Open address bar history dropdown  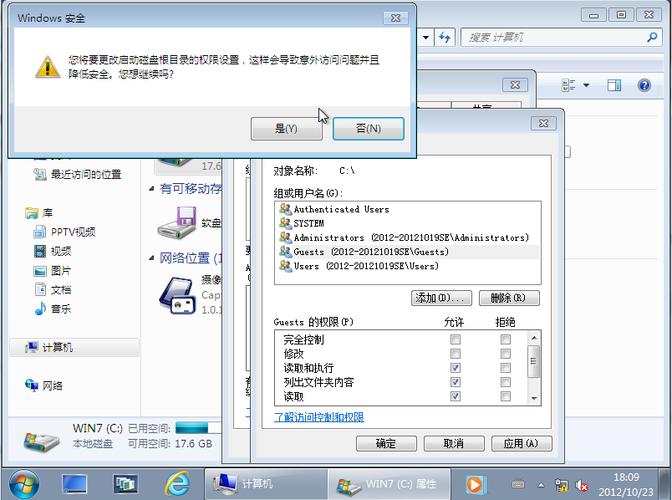coord(426,37)
